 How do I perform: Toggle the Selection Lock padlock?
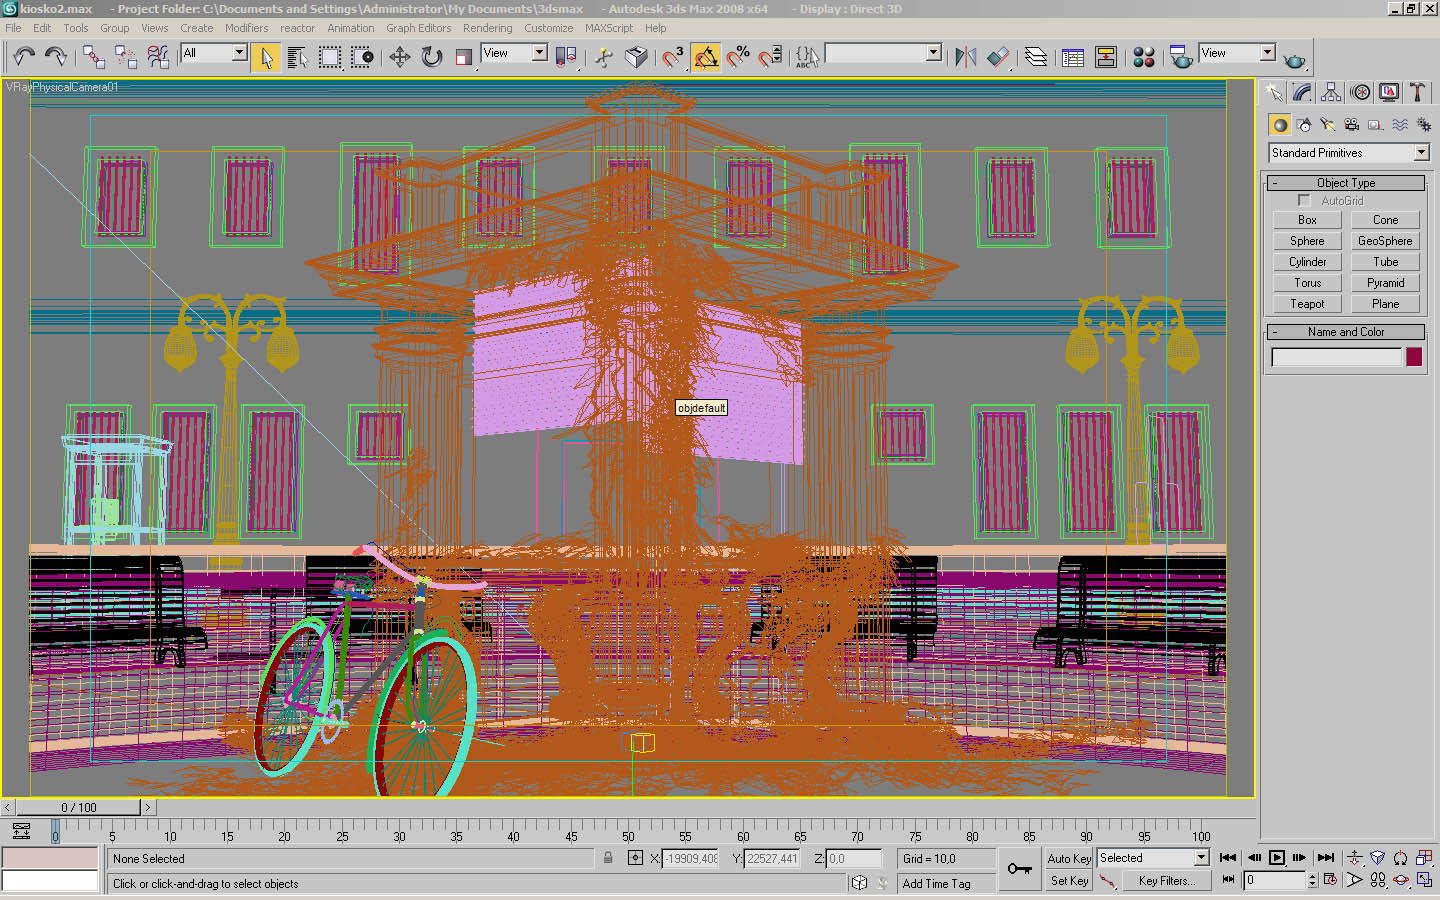click(x=608, y=858)
